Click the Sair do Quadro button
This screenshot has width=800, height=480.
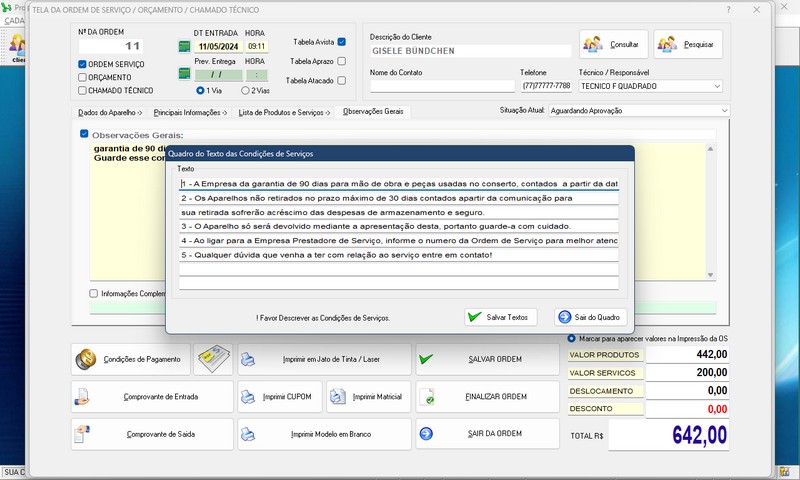(590, 317)
